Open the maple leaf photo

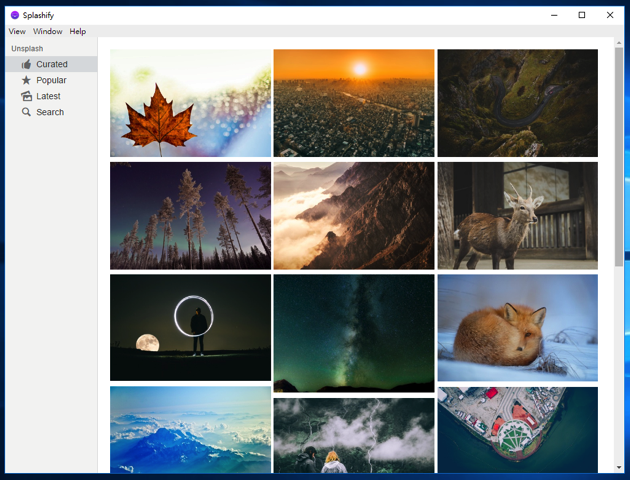190,103
